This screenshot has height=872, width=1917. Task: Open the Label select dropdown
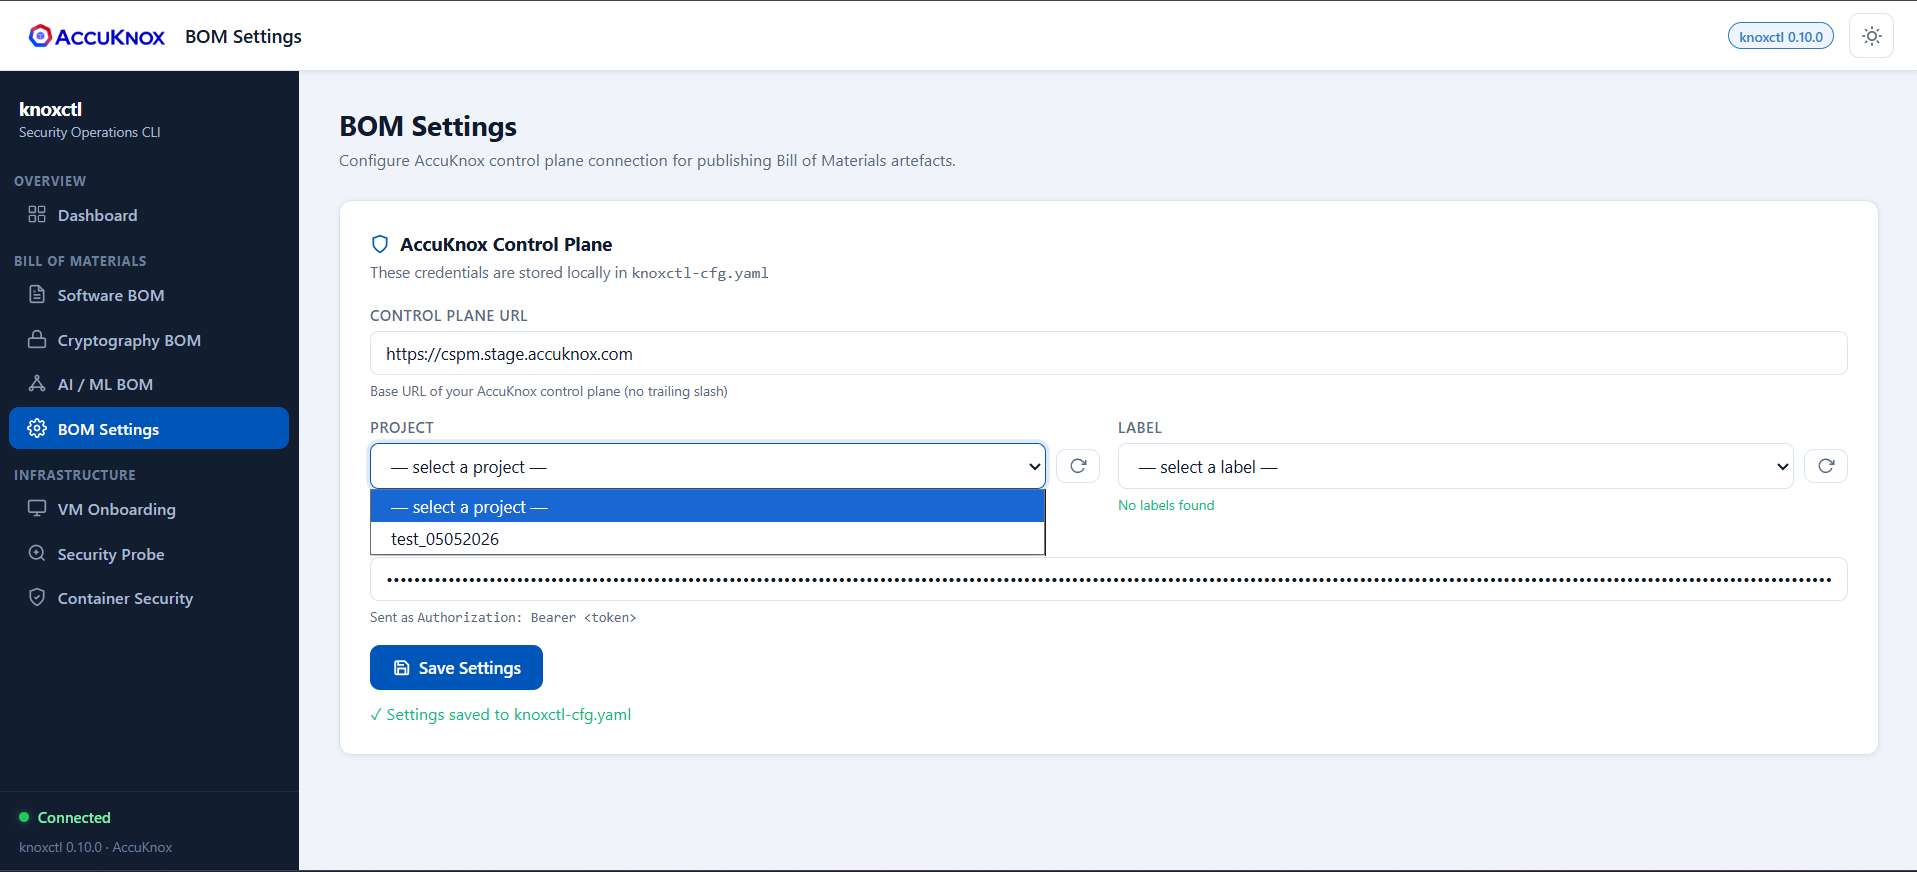1456,466
